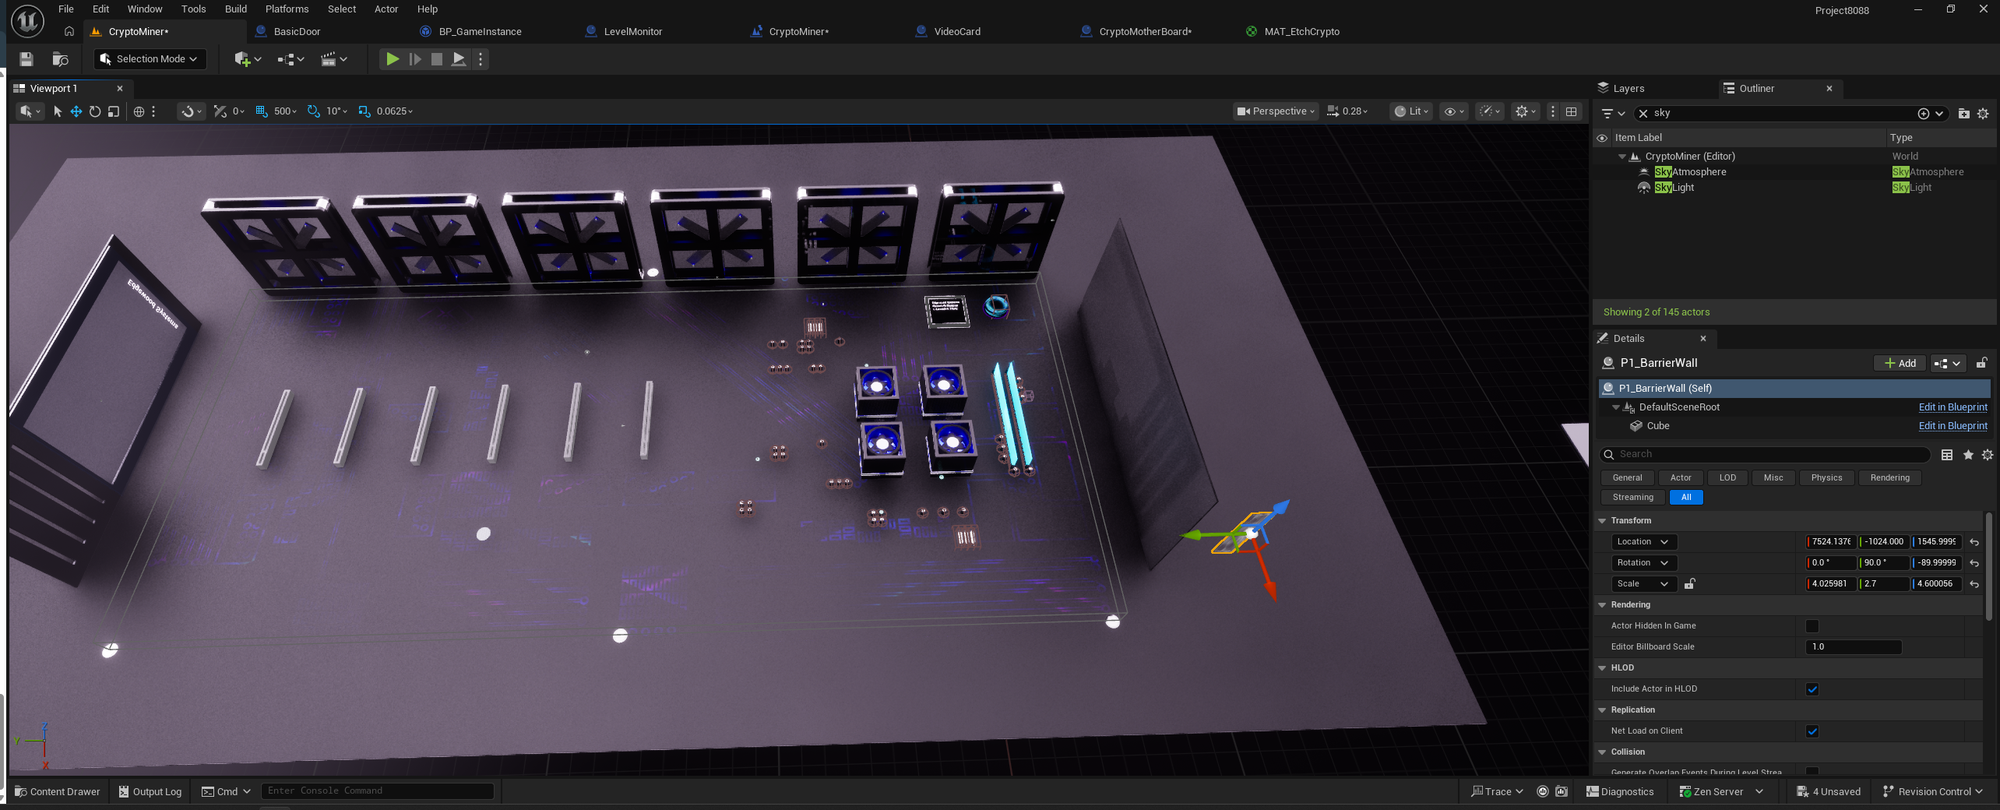The image size is (2000, 810).
Task: Show only favorites with star icon
Action: [x=1968, y=454]
